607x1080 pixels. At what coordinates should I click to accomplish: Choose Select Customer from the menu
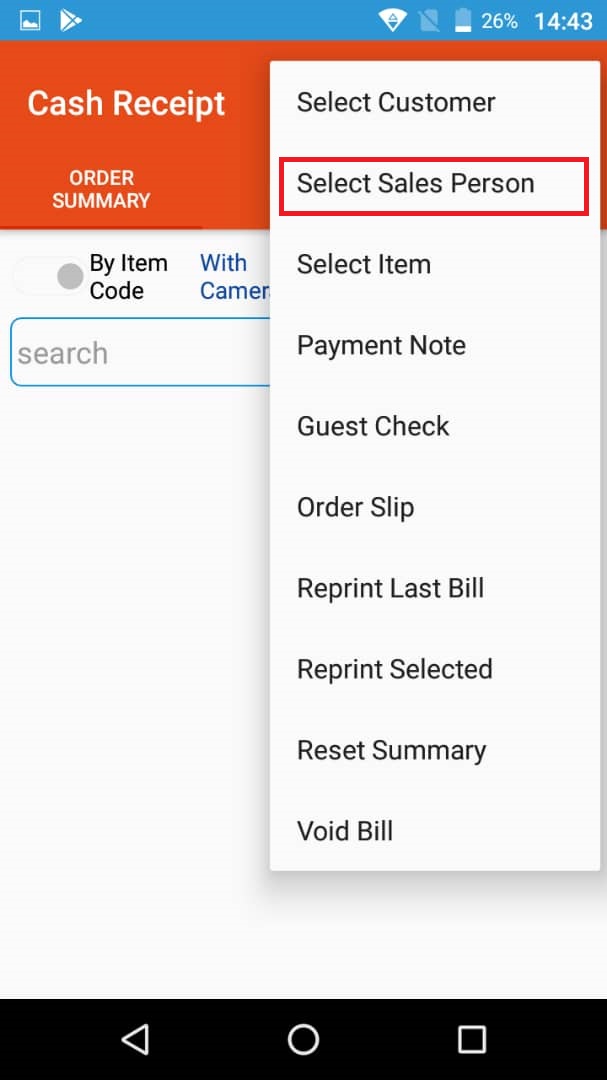pos(396,102)
